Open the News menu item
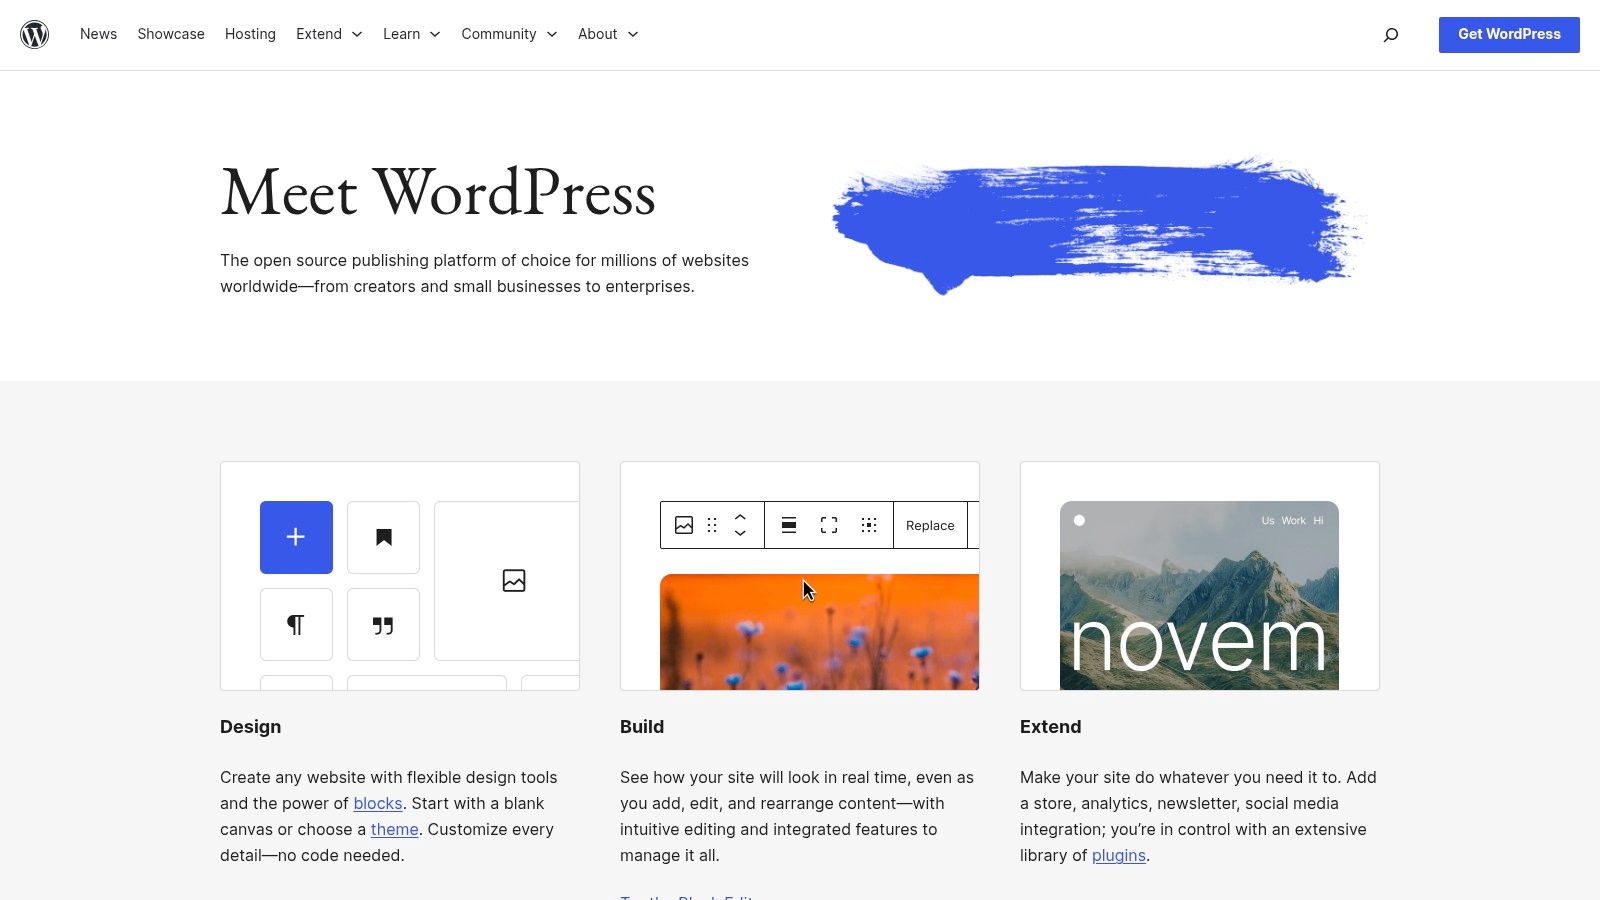The height and width of the screenshot is (900, 1600). click(98, 34)
